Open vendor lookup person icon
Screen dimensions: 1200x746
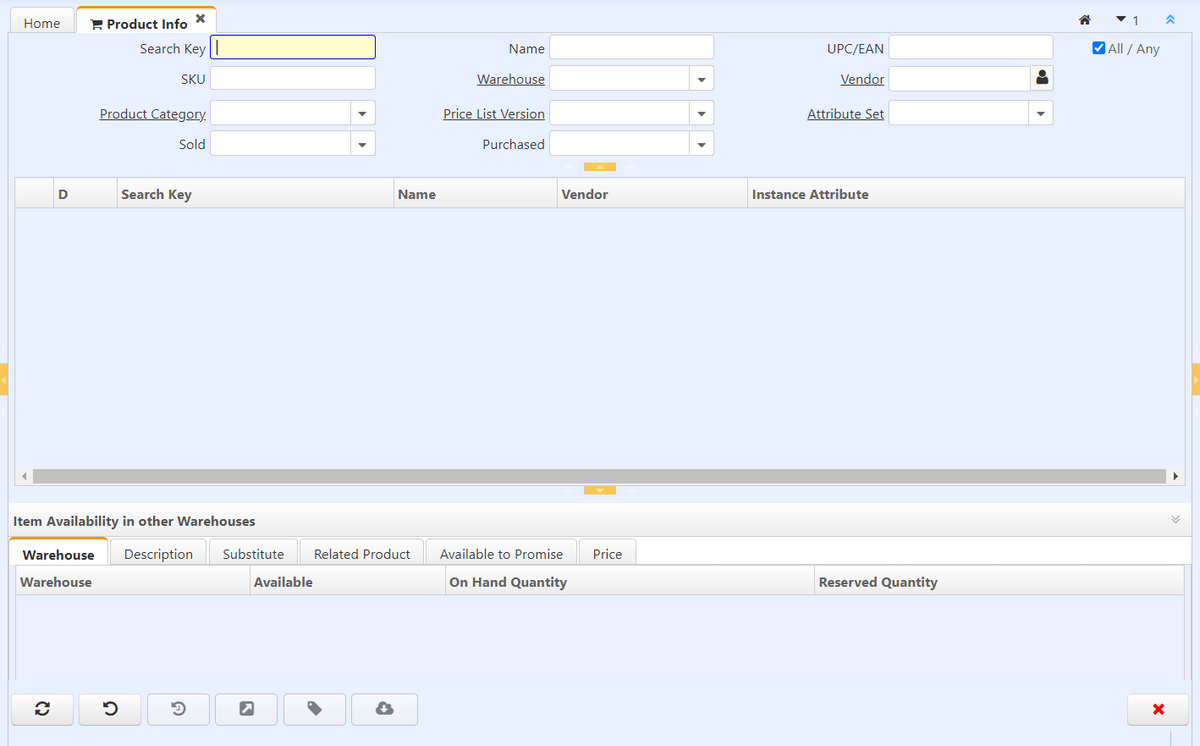1042,78
